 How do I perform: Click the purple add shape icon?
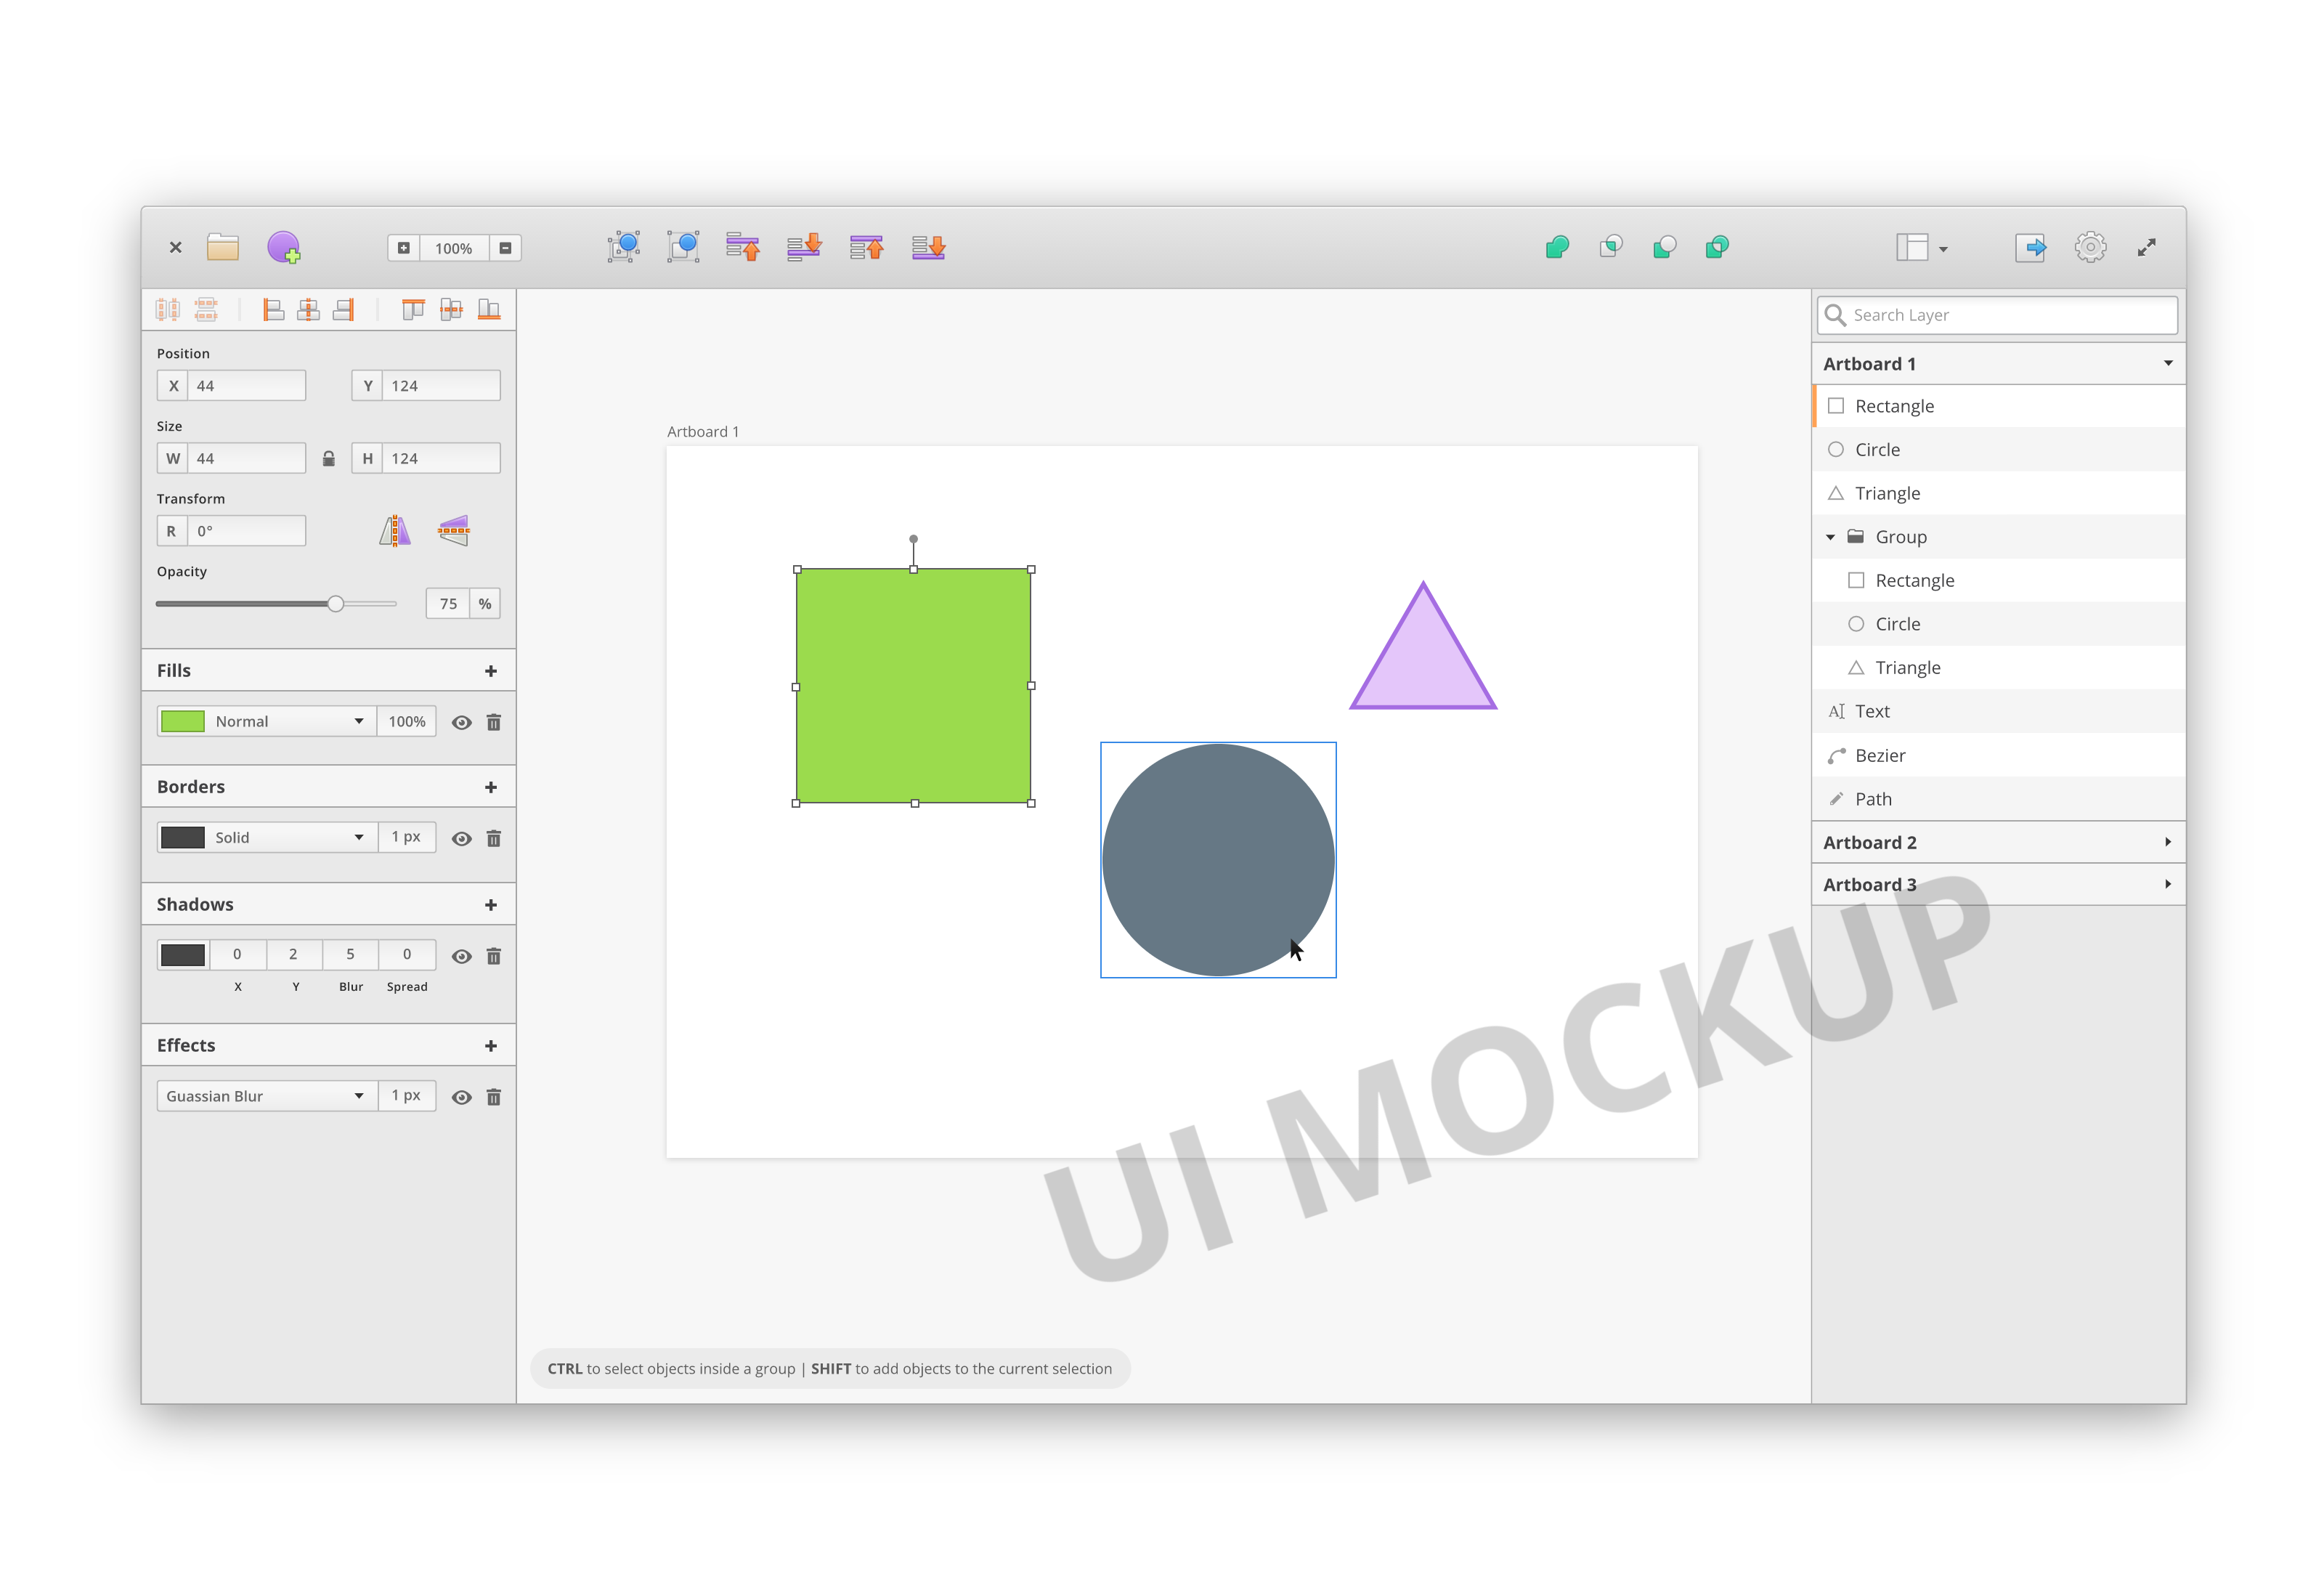click(x=284, y=247)
